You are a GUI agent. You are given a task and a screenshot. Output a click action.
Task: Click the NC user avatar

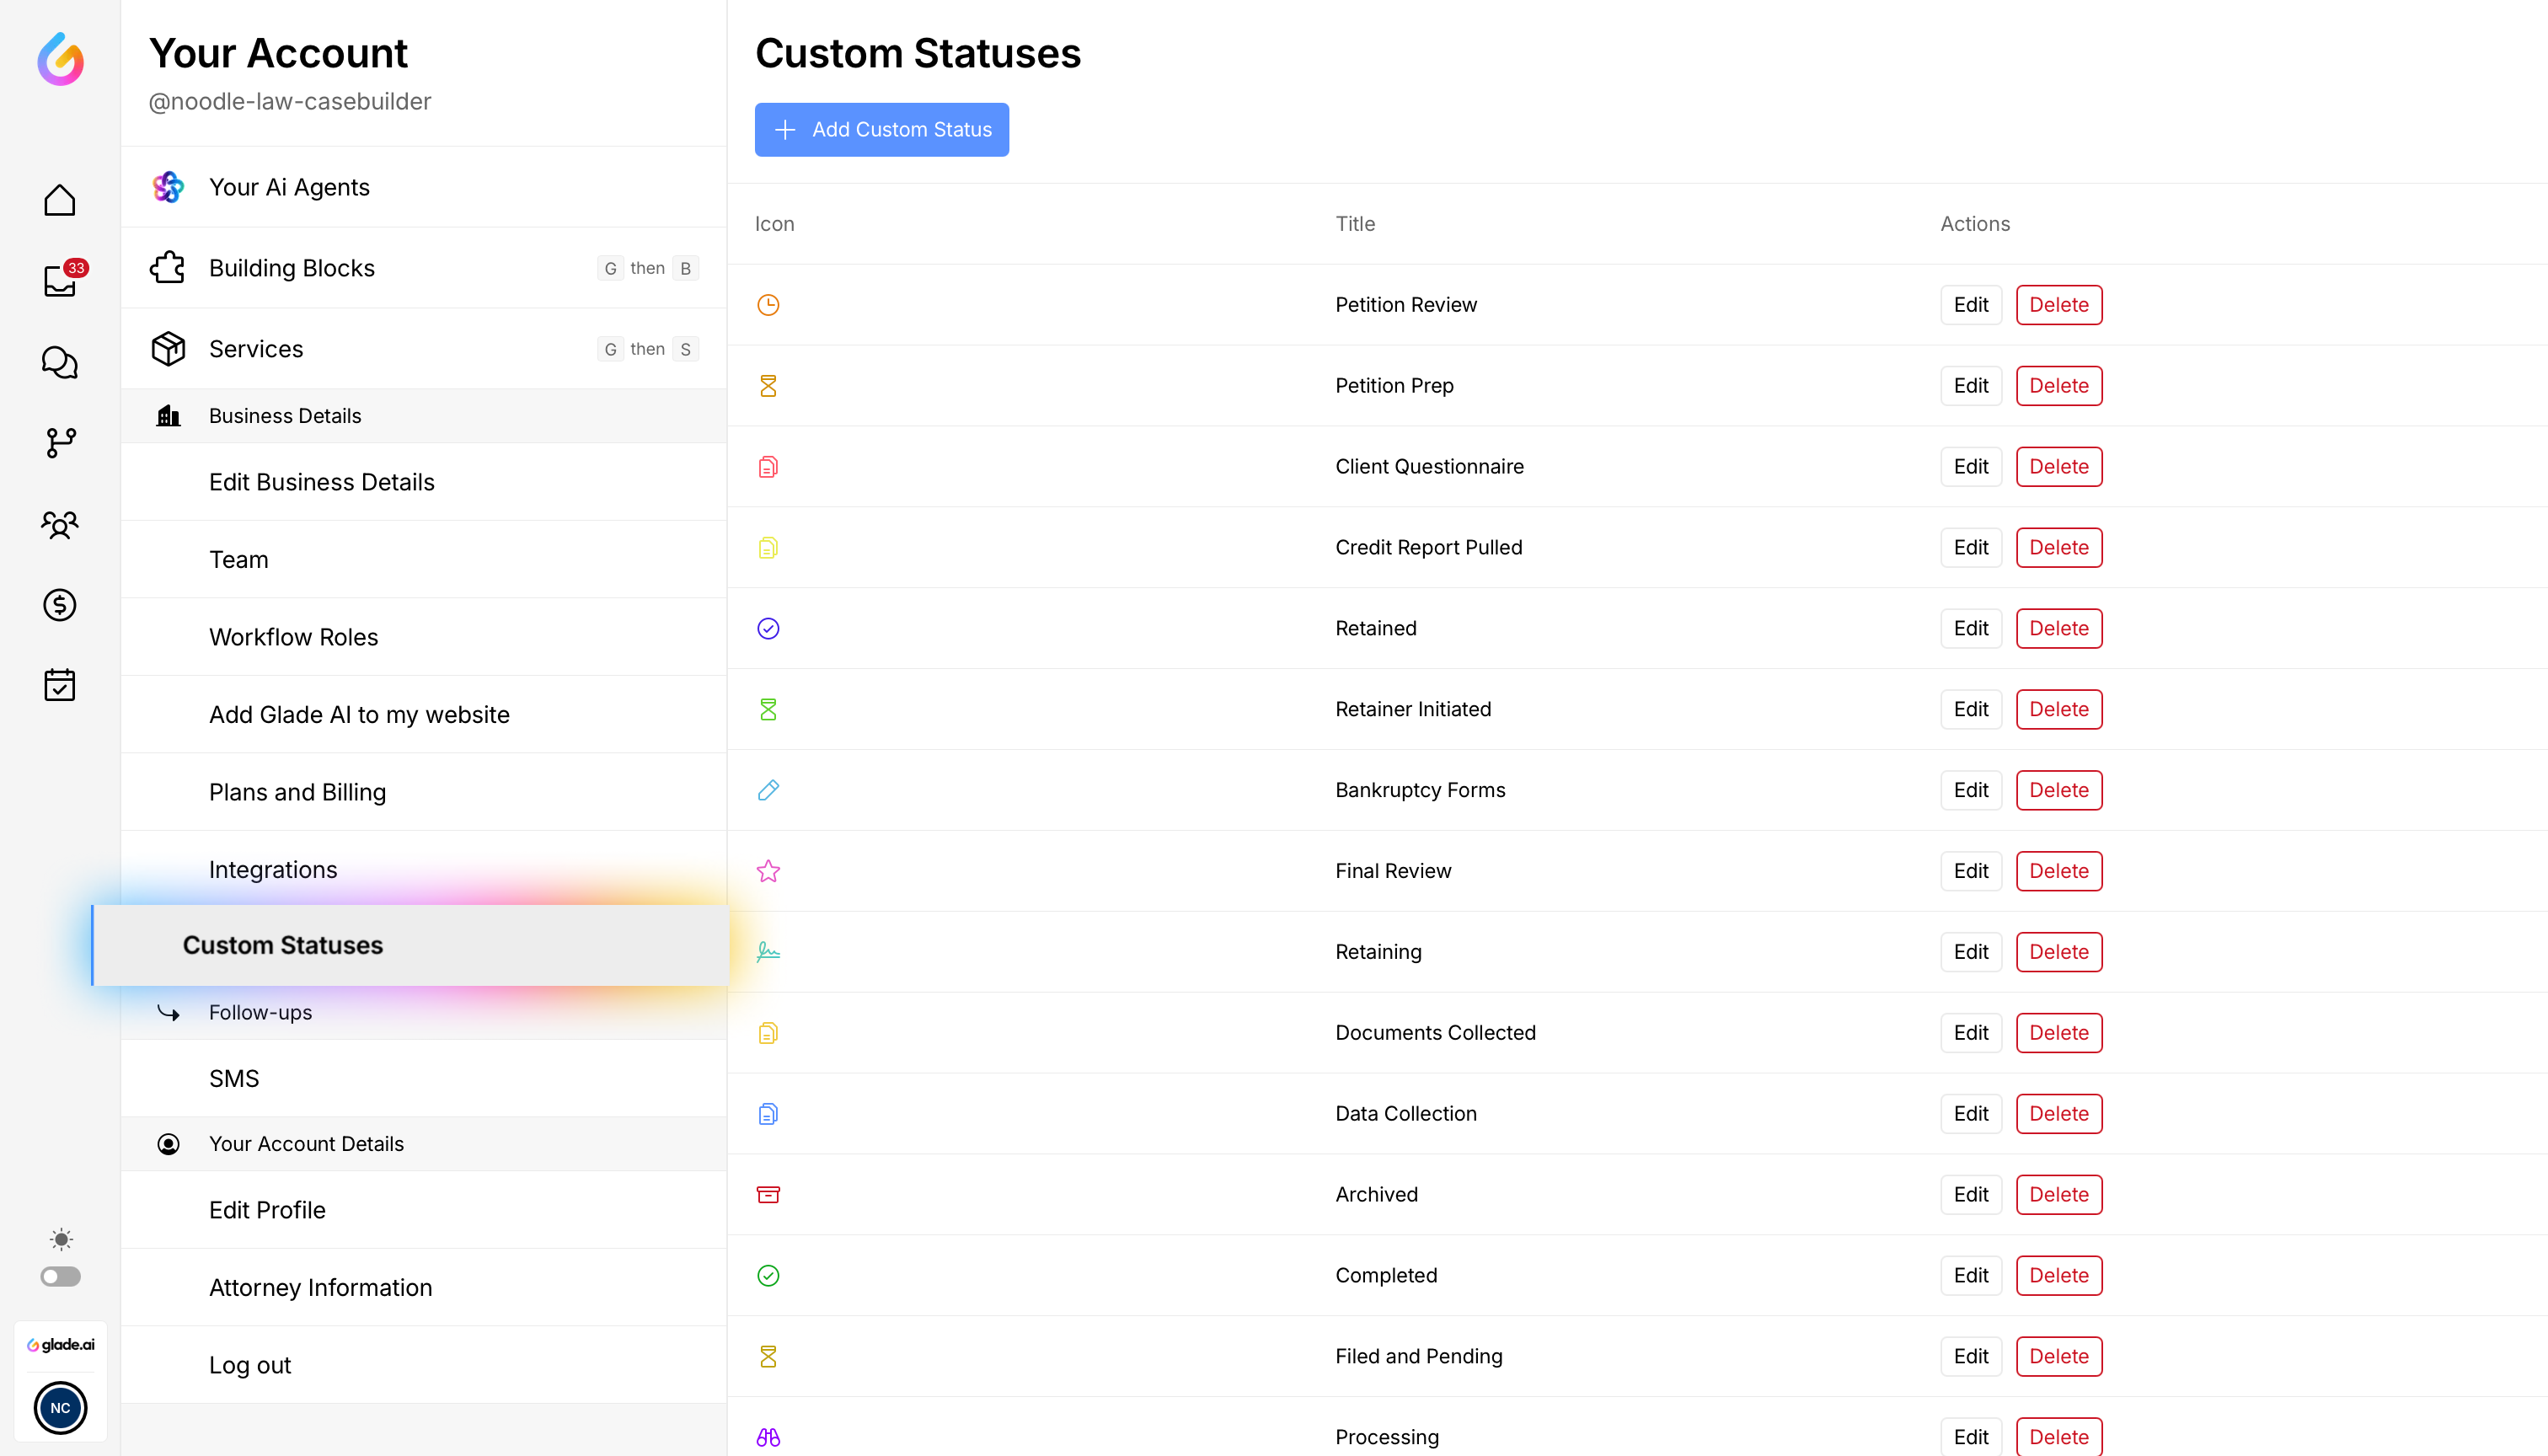(60, 1408)
